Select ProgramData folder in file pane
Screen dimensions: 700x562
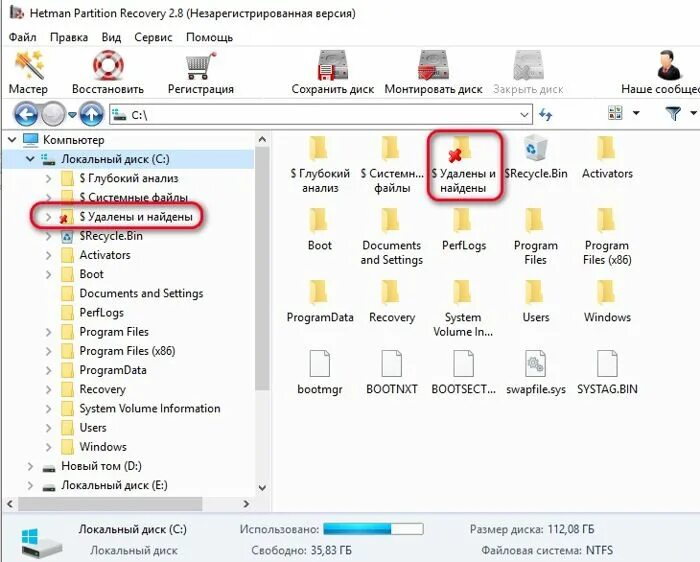coord(320,302)
